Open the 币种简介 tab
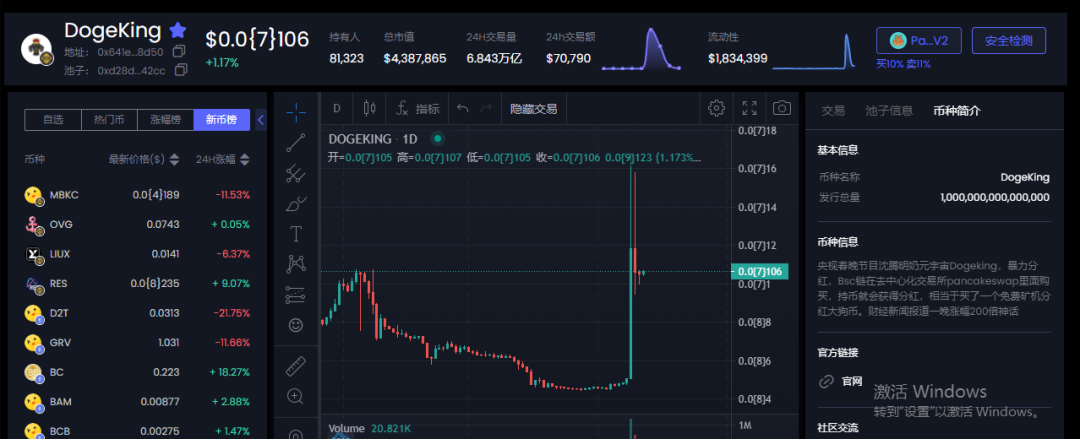Screen dimensions: 1080x439 click(x=957, y=110)
